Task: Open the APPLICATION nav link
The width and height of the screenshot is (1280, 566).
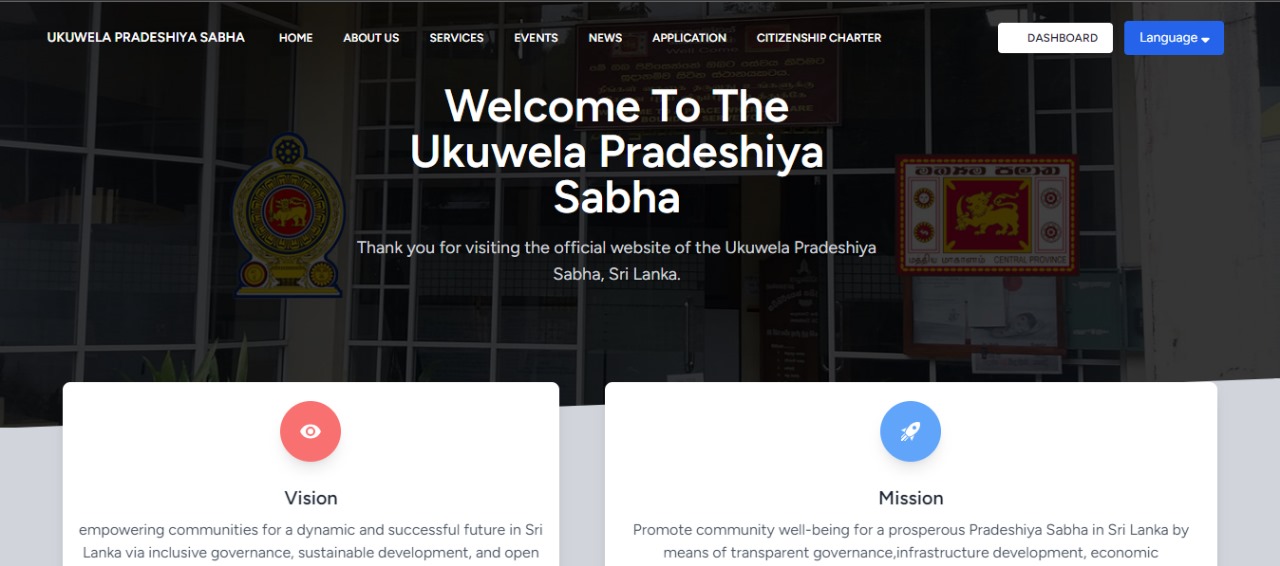Action: (689, 38)
